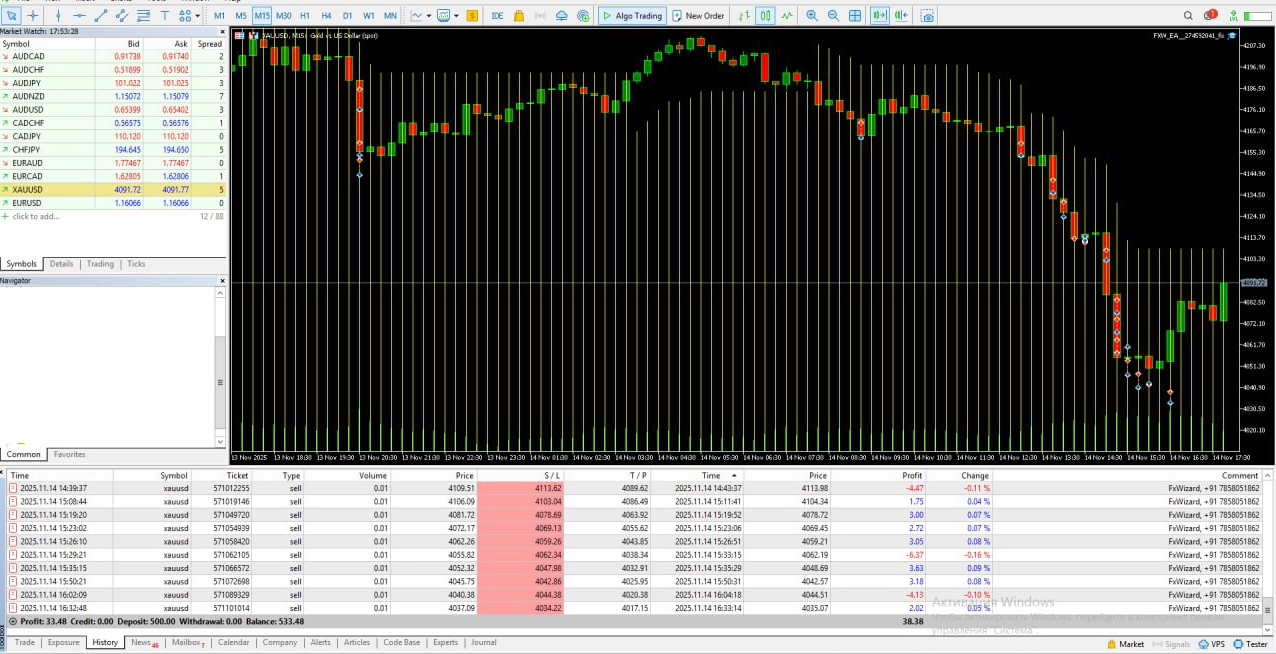Image resolution: width=1276 pixels, height=654 pixels.
Task: Open the MetaEditor IDE
Action: click(498, 16)
